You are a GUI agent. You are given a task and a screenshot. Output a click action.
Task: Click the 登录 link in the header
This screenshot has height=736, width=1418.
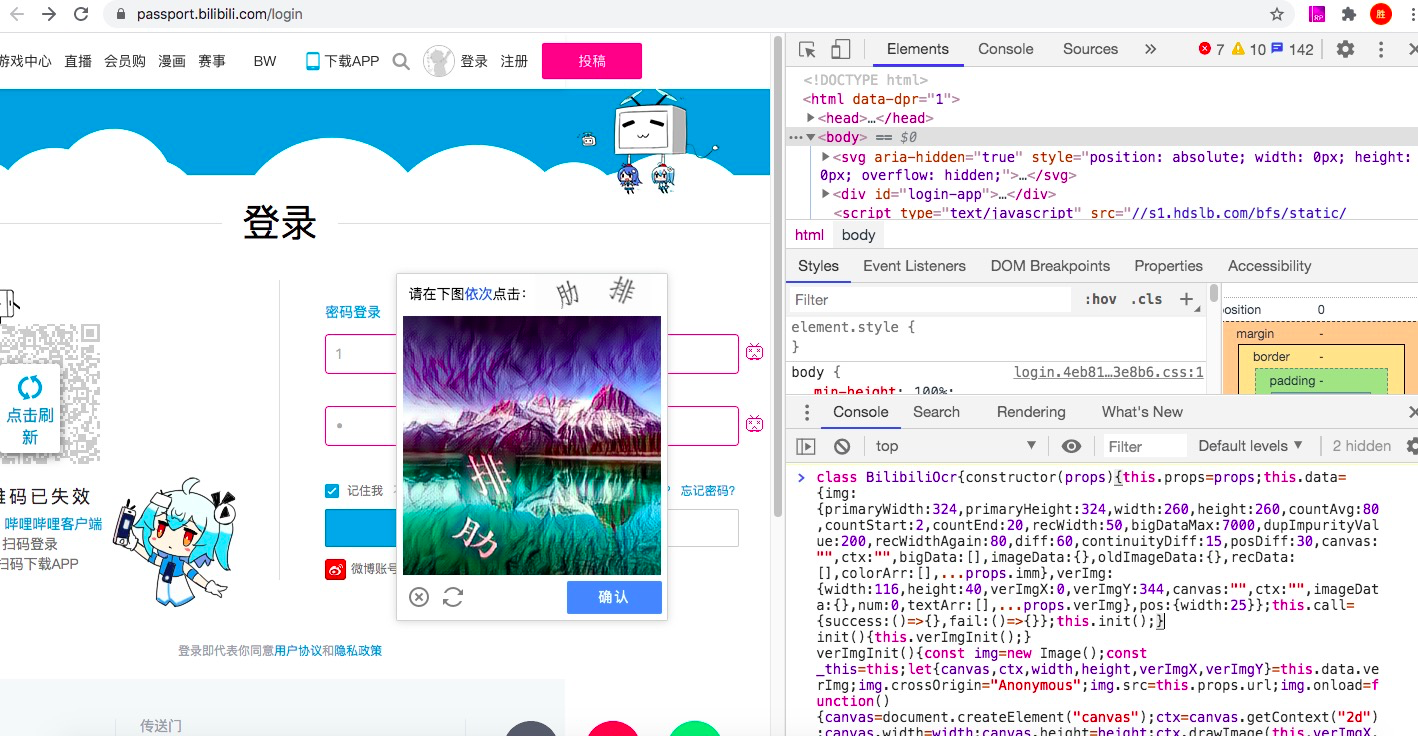click(474, 61)
